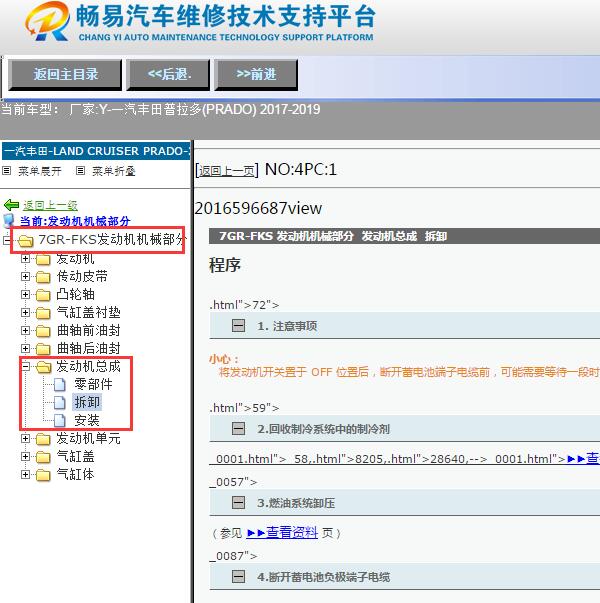Collapse the 发动机总成 folder node

(25, 366)
